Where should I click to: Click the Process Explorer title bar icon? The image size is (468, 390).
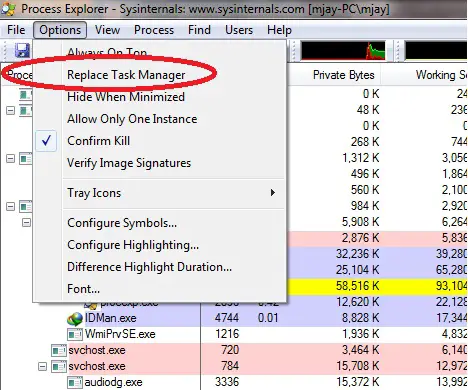(8, 9)
